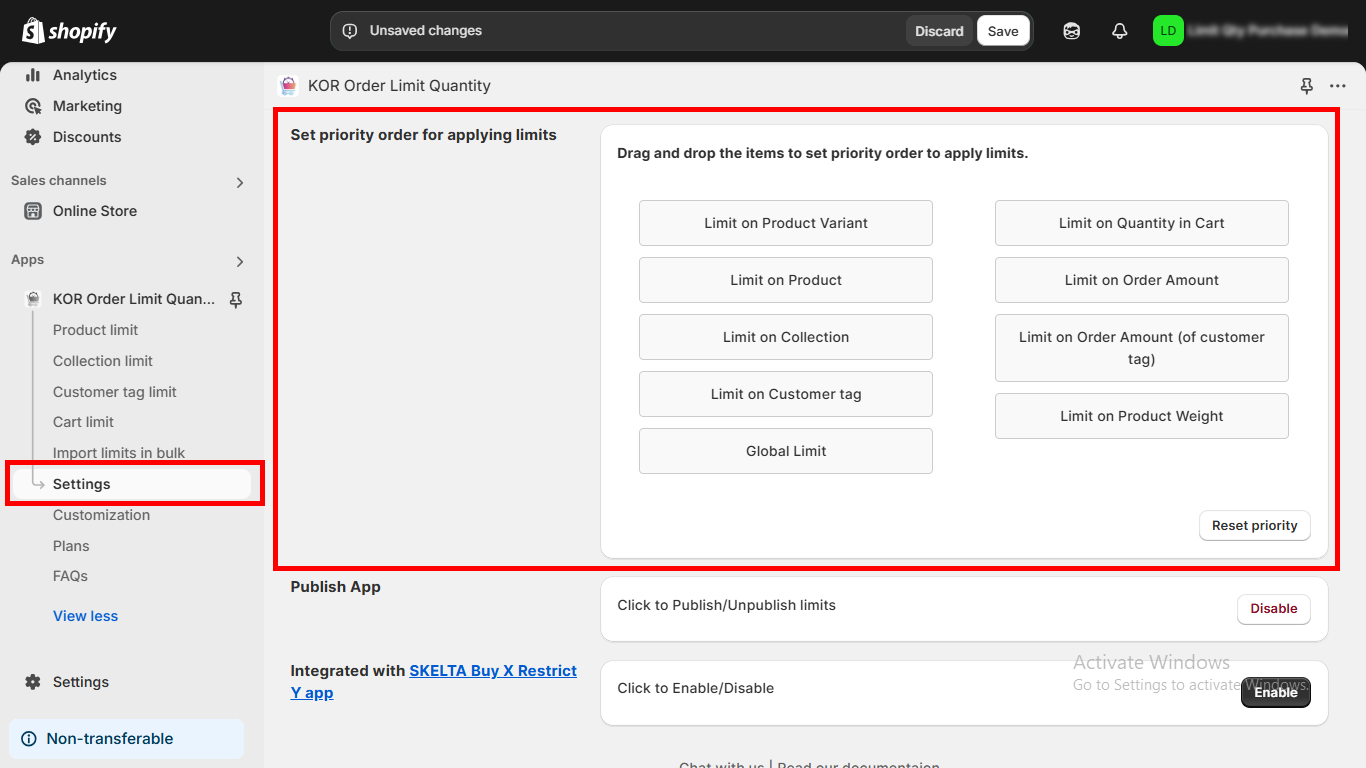The height and width of the screenshot is (768, 1366).
Task: Open SKELTA Buy X Restrict Y link
Action: point(492,671)
